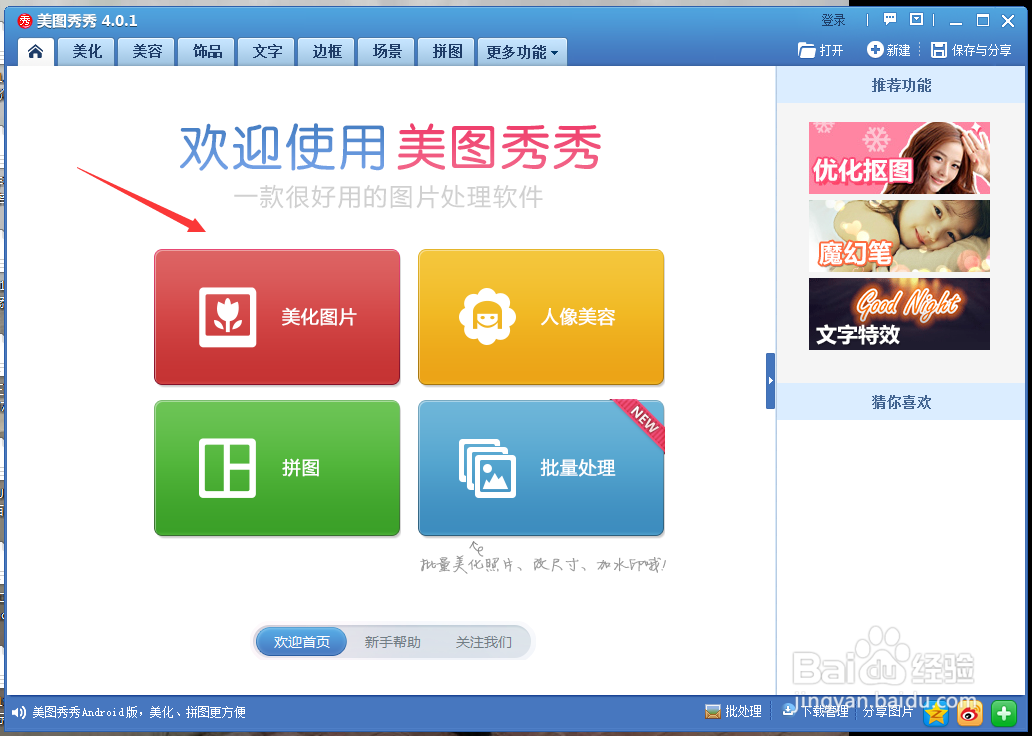Switch to 新手帮助
The image size is (1032, 736).
click(x=392, y=642)
